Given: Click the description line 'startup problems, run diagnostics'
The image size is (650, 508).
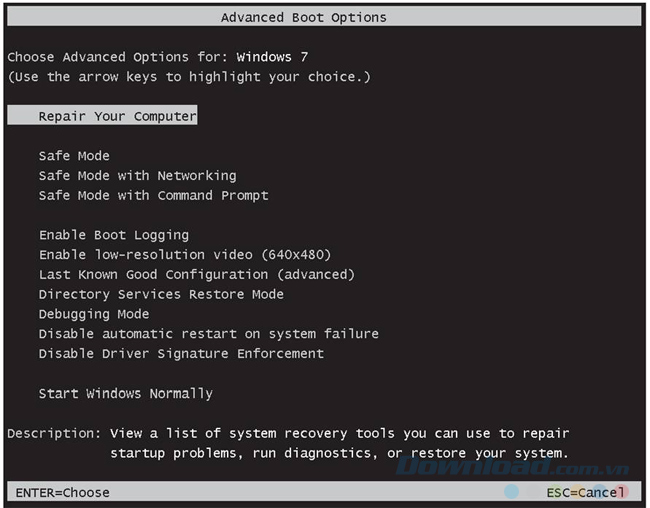Looking at the screenshot, I should pyautogui.click(x=339, y=453).
